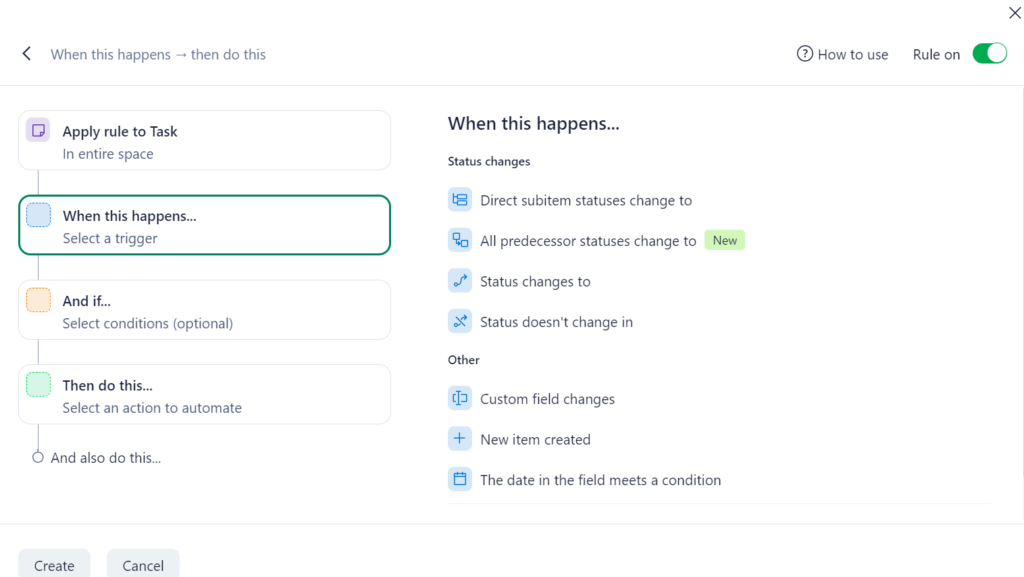Click the Create button
The height and width of the screenshot is (577, 1024).
tap(54, 564)
